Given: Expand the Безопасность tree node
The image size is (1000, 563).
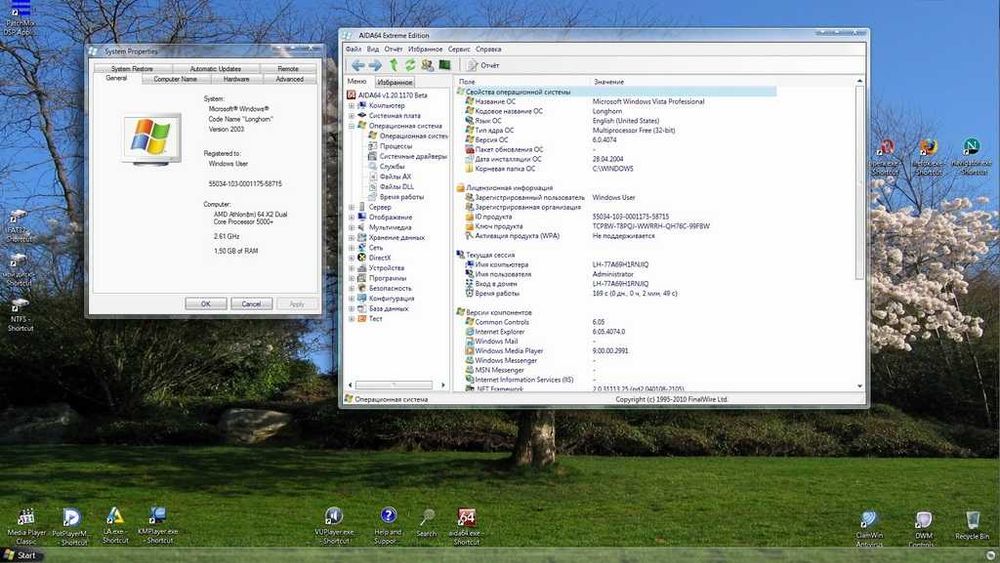Looking at the screenshot, I should tap(351, 288).
